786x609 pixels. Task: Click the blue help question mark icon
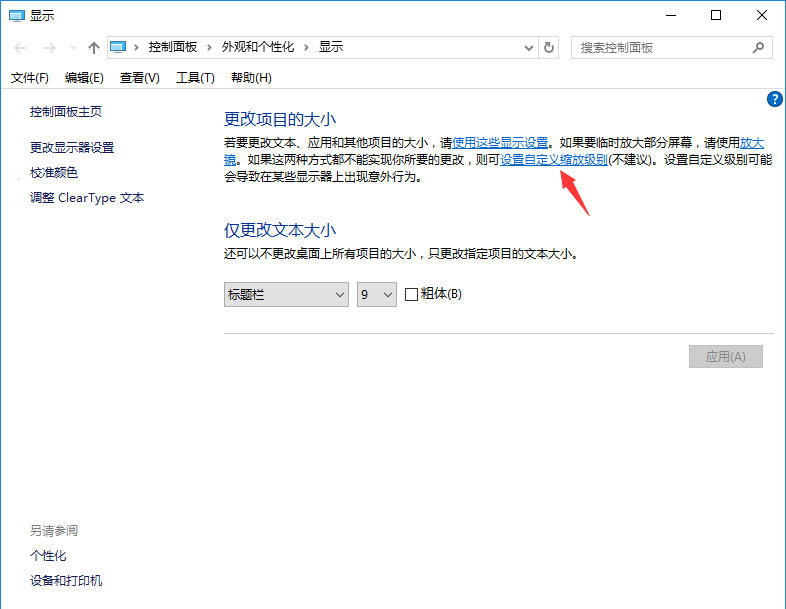point(774,99)
